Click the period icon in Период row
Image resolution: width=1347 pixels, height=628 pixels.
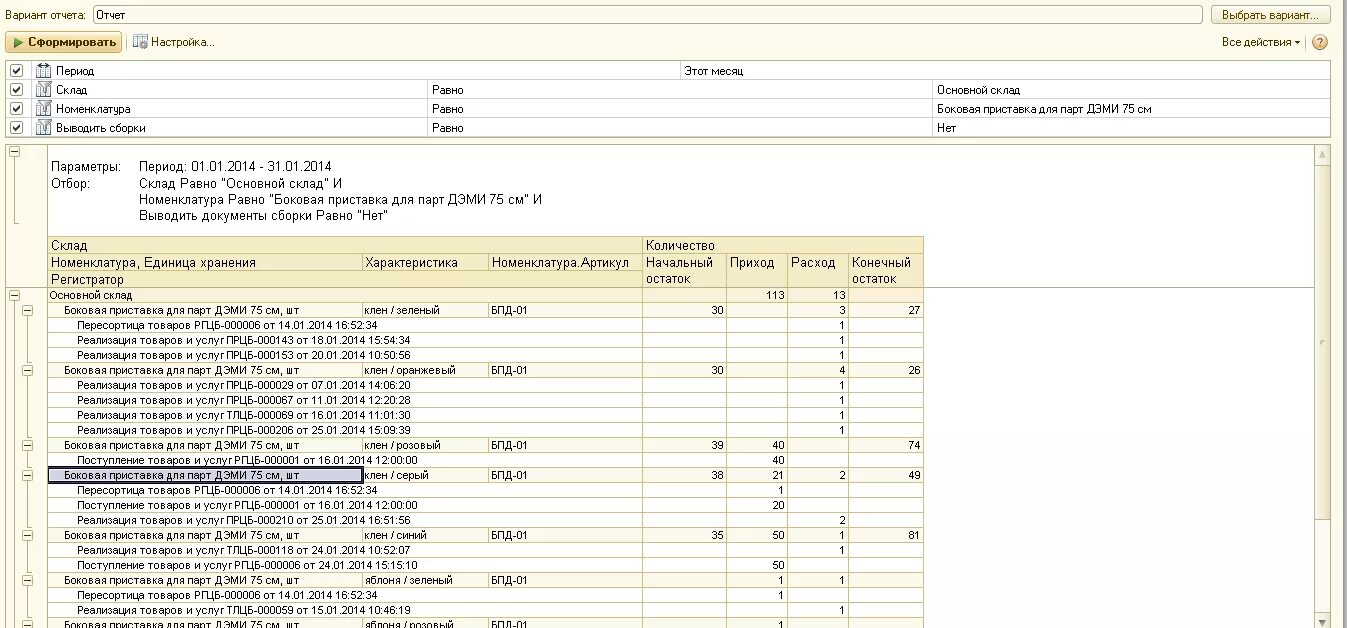[x=43, y=71]
